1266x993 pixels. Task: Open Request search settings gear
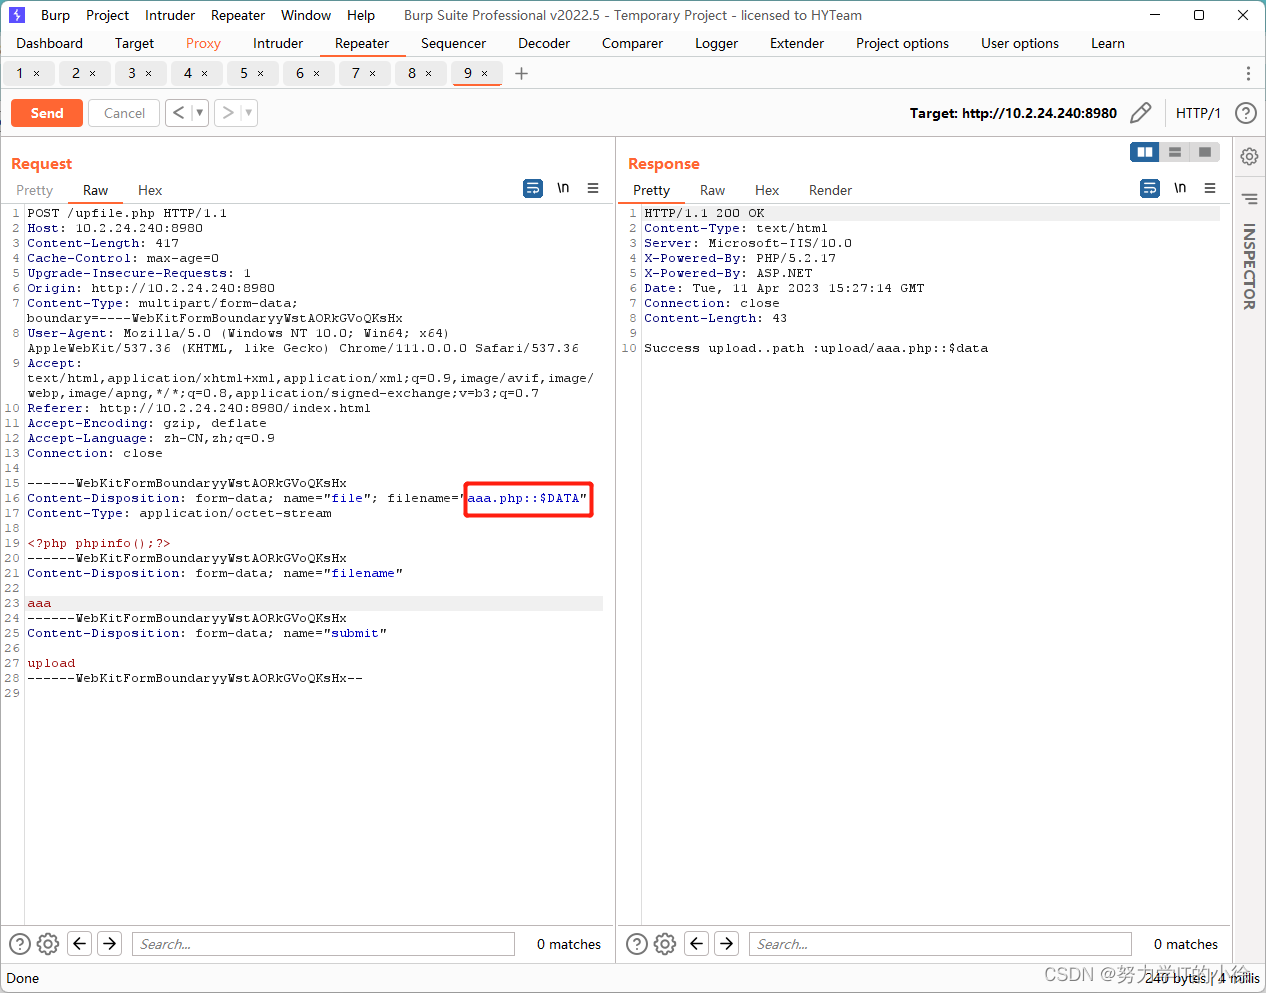[x=48, y=944]
